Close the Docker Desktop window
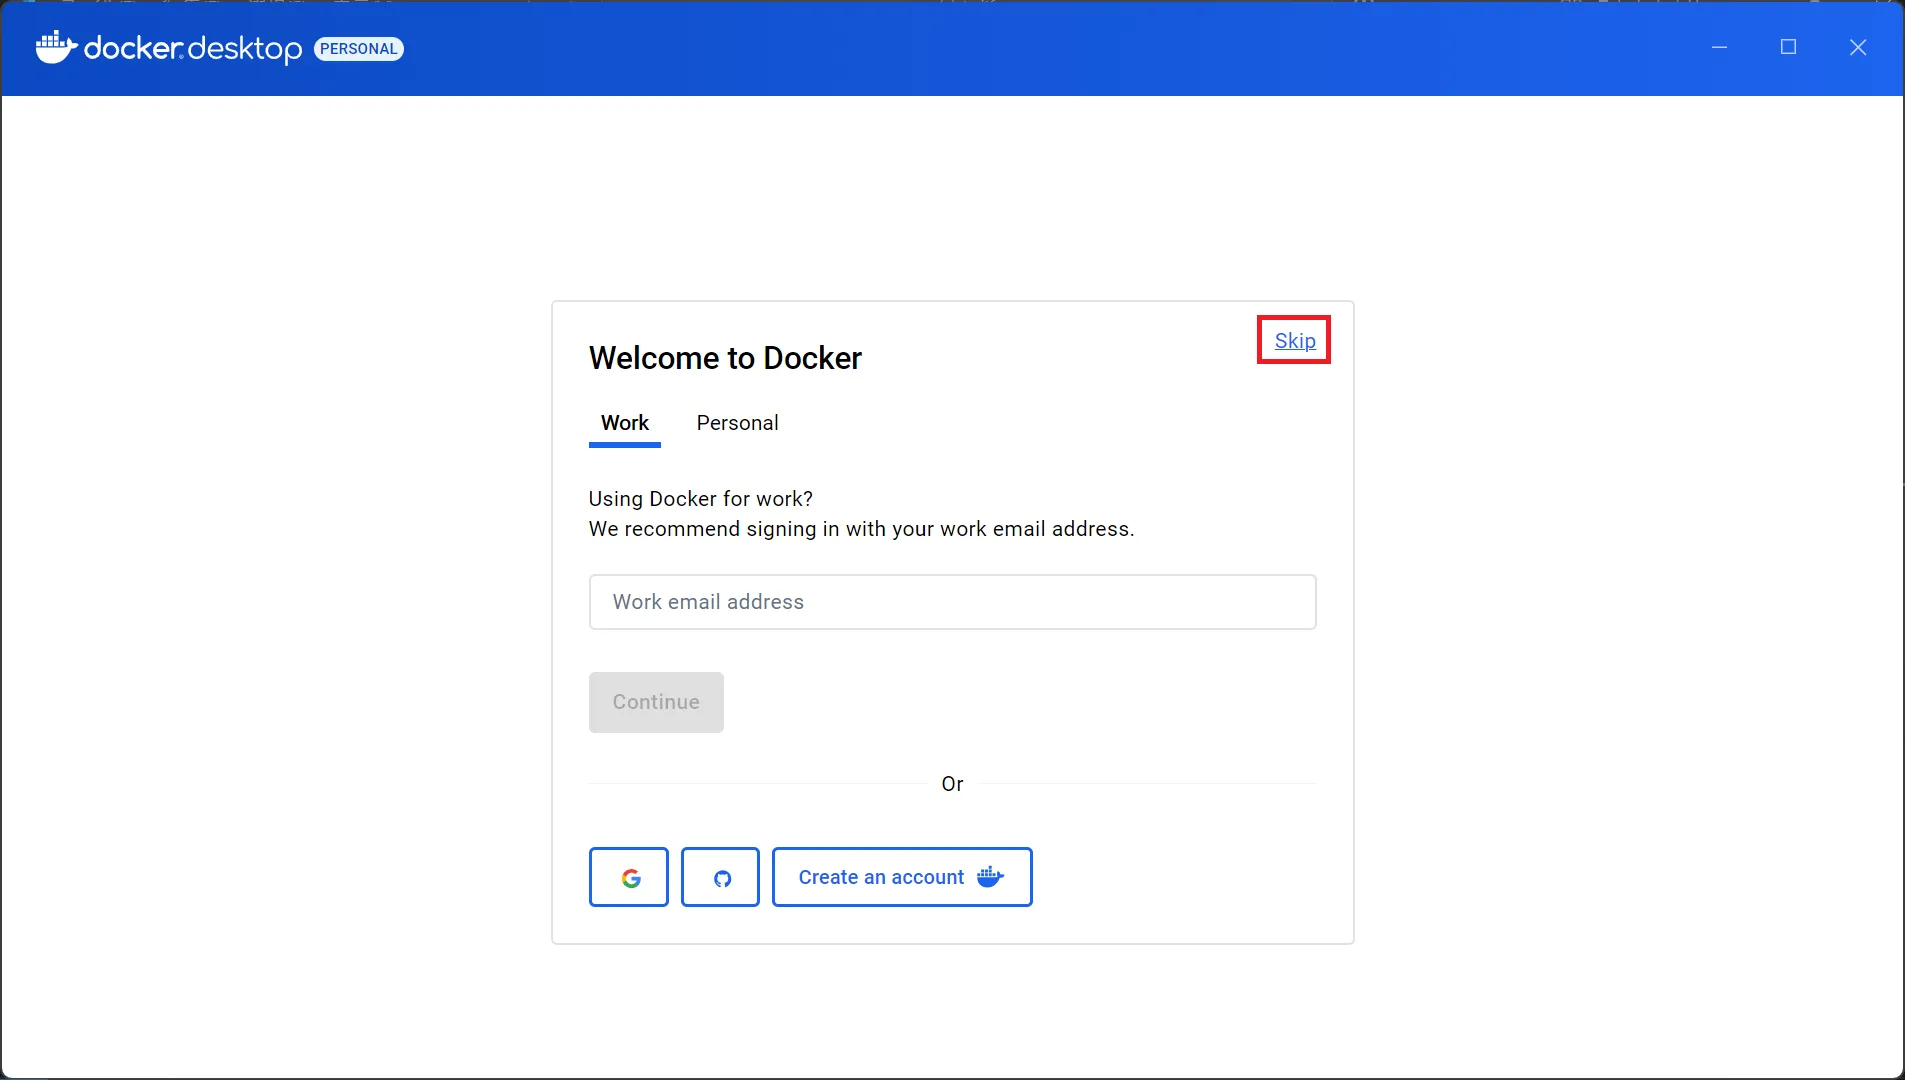Screen dimensions: 1905x1080 pyautogui.click(x=1857, y=47)
